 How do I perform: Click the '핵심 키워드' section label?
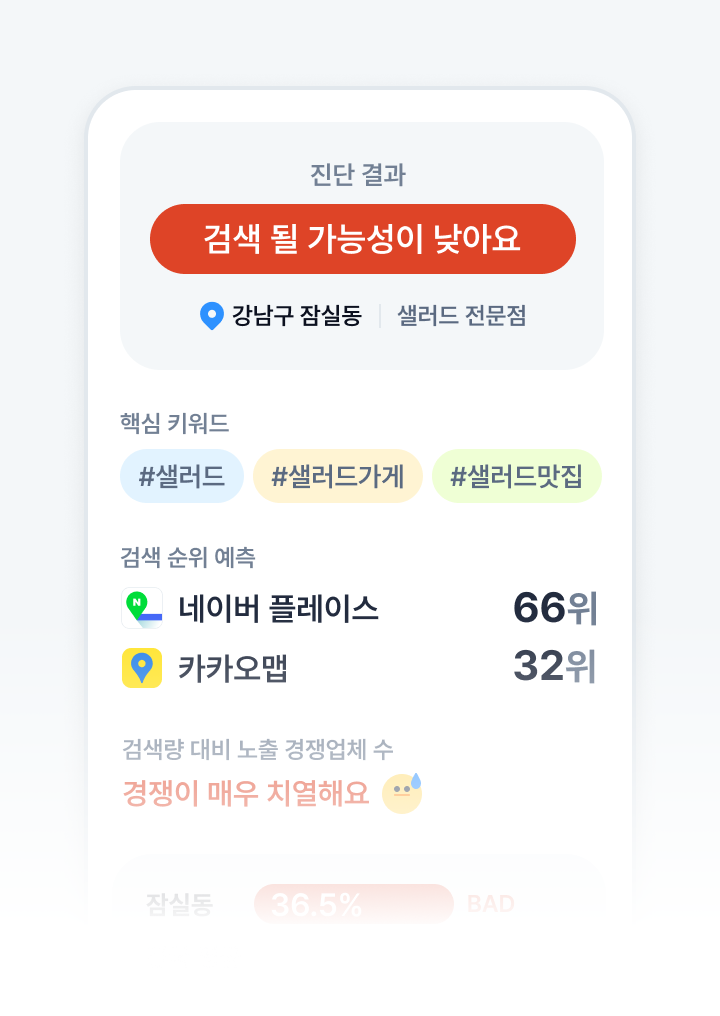pyautogui.click(x=174, y=424)
